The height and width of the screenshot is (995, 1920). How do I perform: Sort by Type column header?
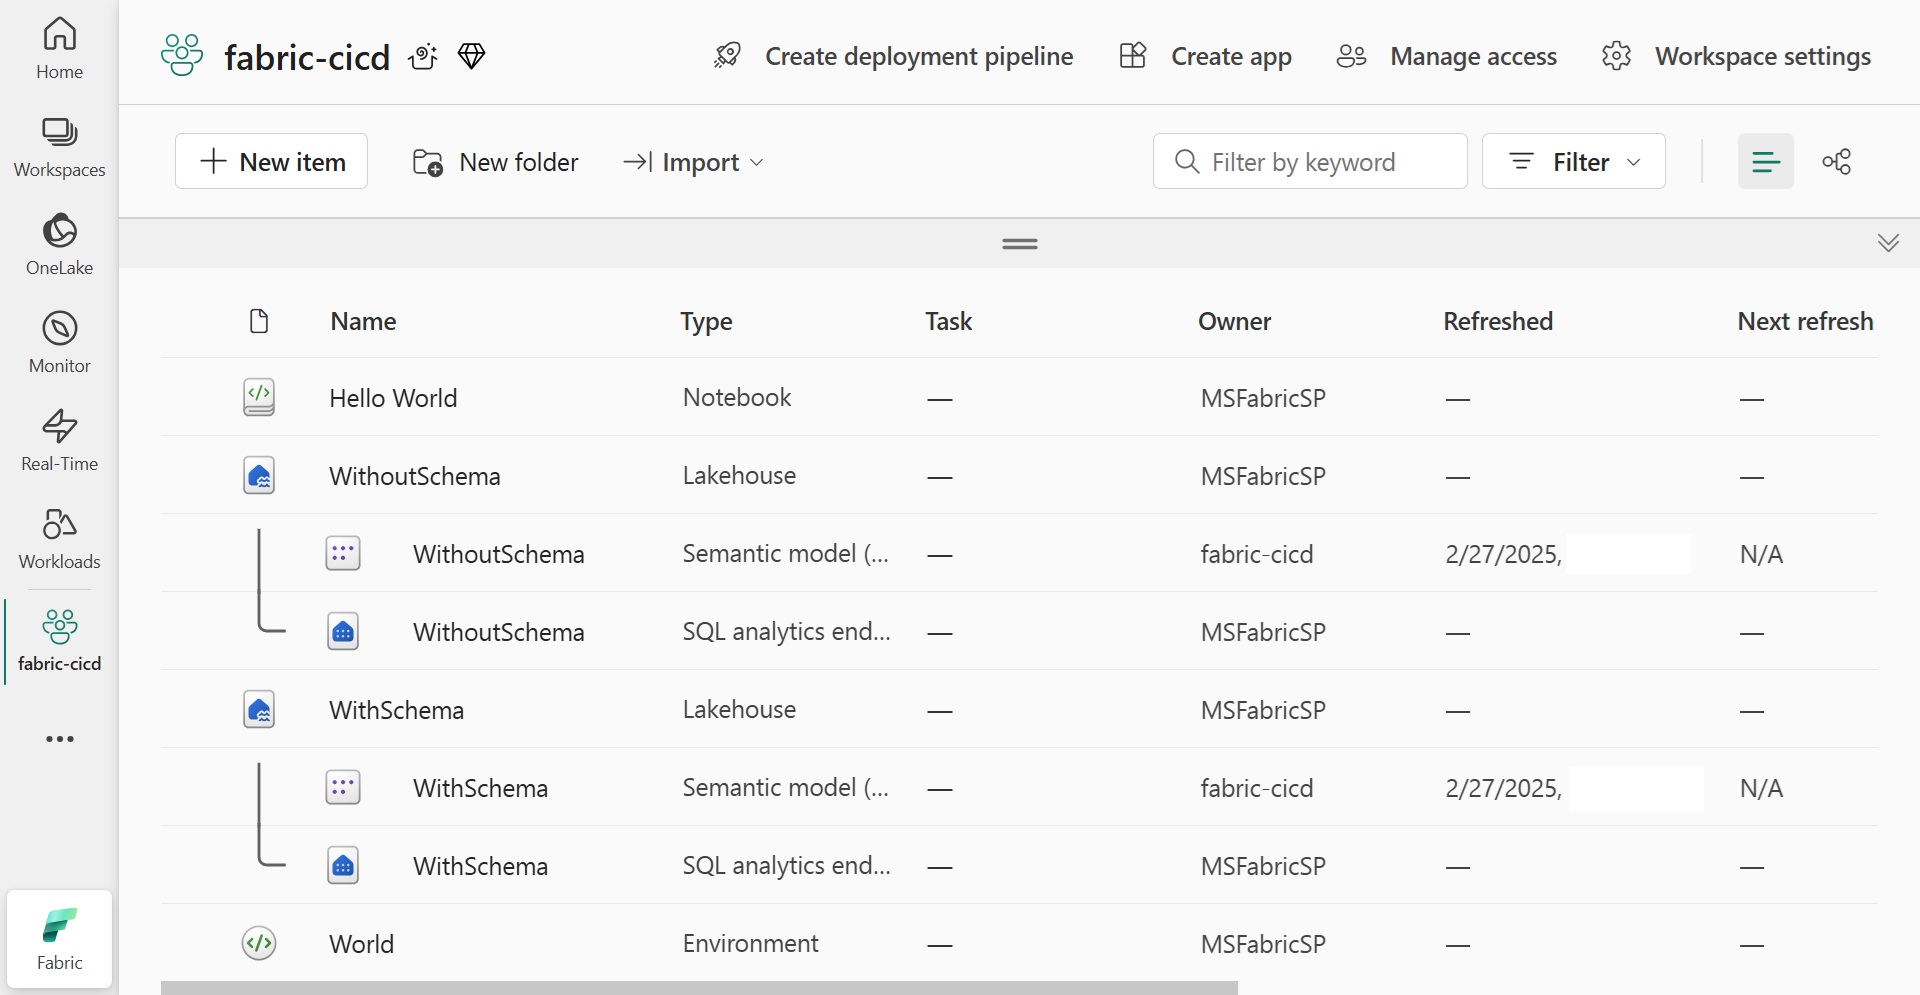706,322
